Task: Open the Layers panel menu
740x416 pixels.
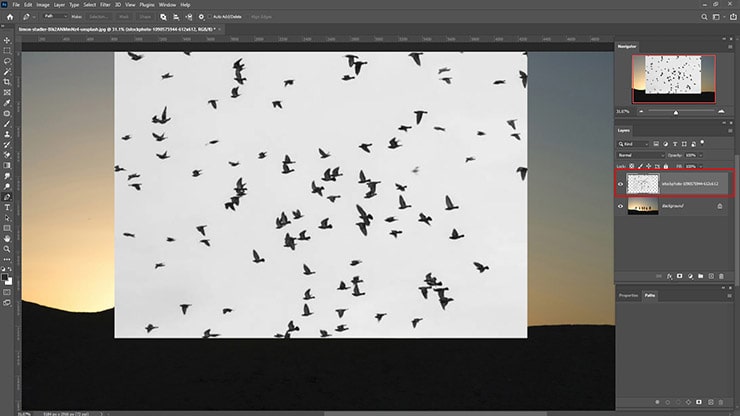Action: [730, 130]
